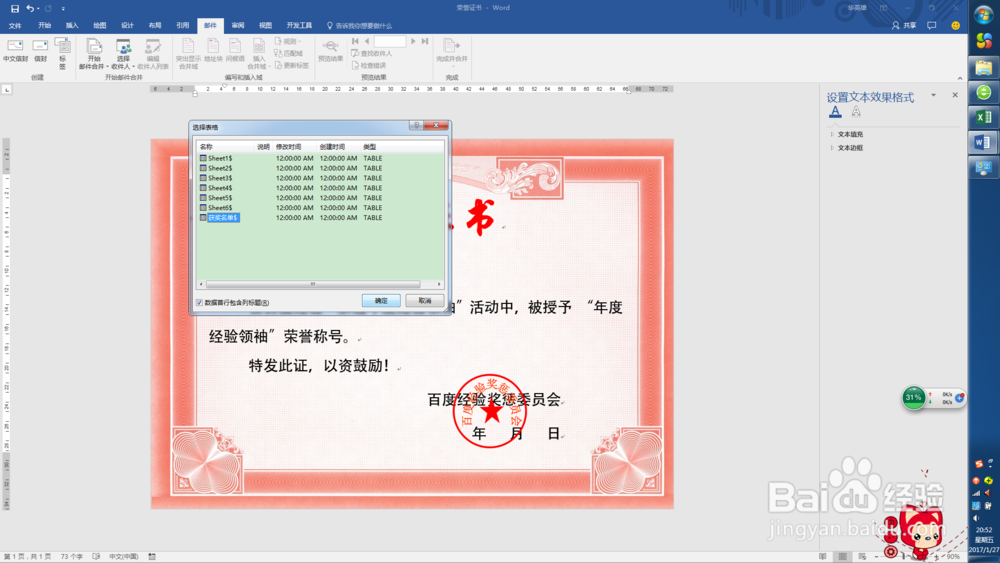Image resolution: width=1000 pixels, height=563 pixels.
Task: Open quick access toolbar customize dropdown
Action: (63, 8)
